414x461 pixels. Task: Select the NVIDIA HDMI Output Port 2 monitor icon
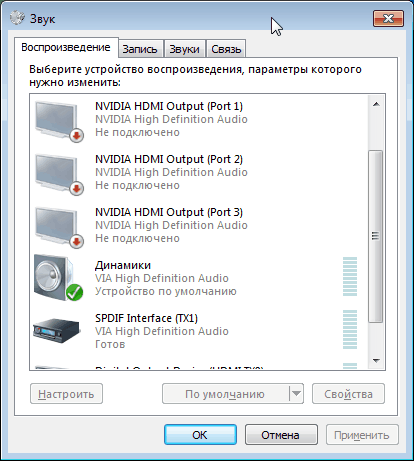59,175
